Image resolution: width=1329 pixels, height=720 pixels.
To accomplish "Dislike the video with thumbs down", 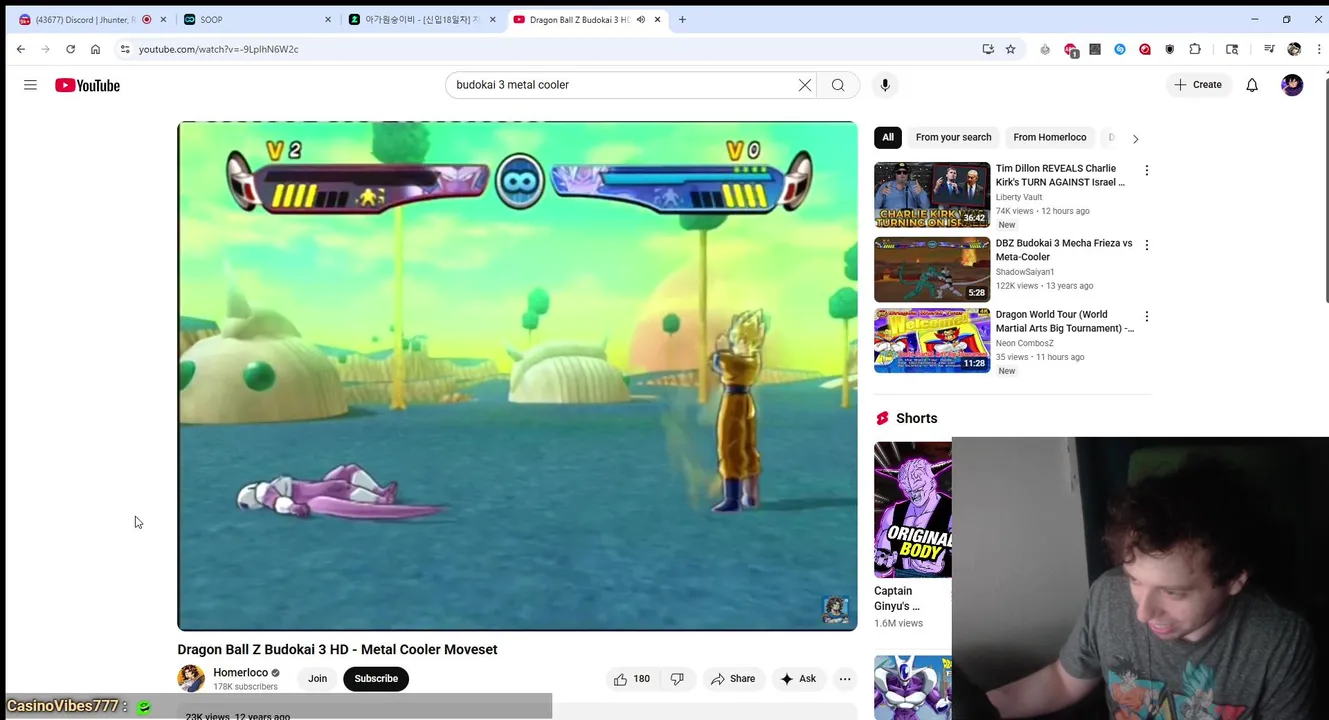I will [x=677, y=679].
